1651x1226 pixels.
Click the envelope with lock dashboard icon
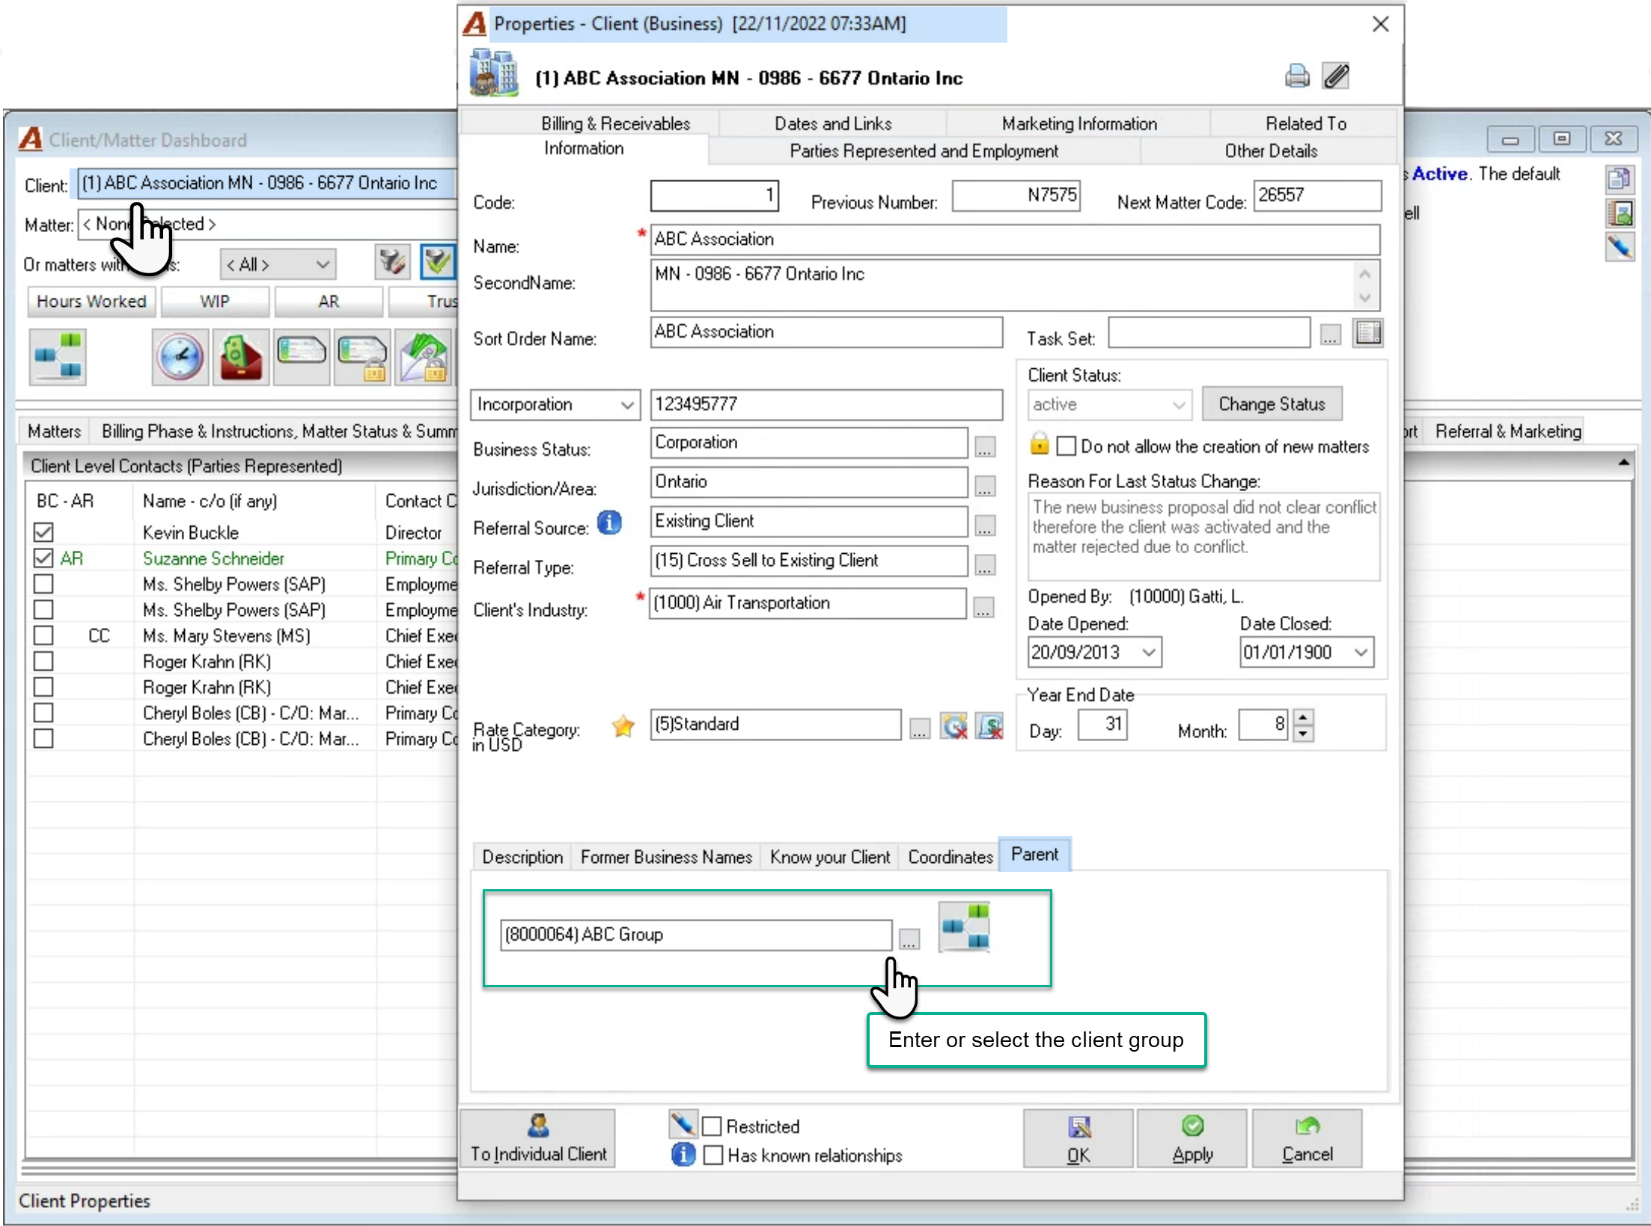(424, 357)
